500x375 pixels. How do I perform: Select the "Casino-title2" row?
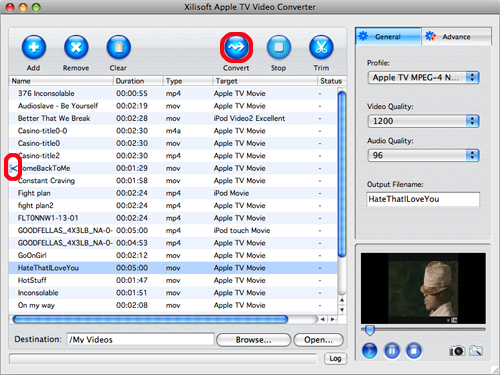173,156
